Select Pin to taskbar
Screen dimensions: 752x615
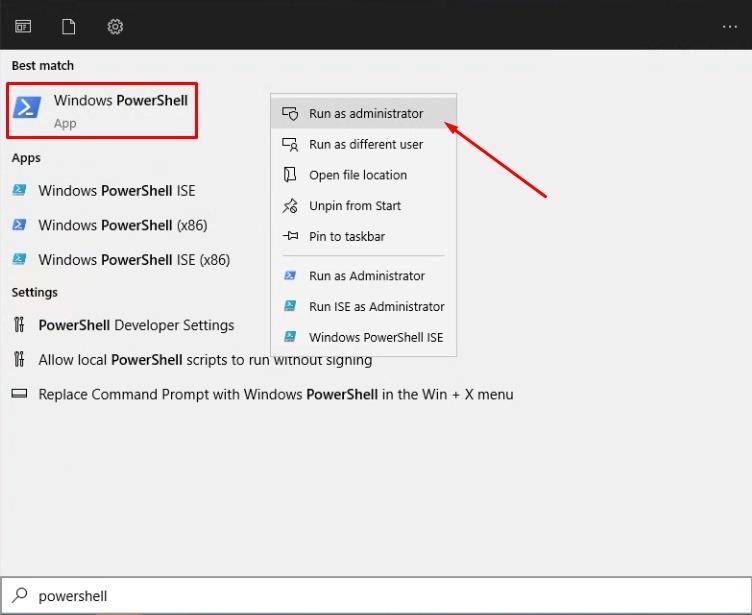[x=364, y=236]
